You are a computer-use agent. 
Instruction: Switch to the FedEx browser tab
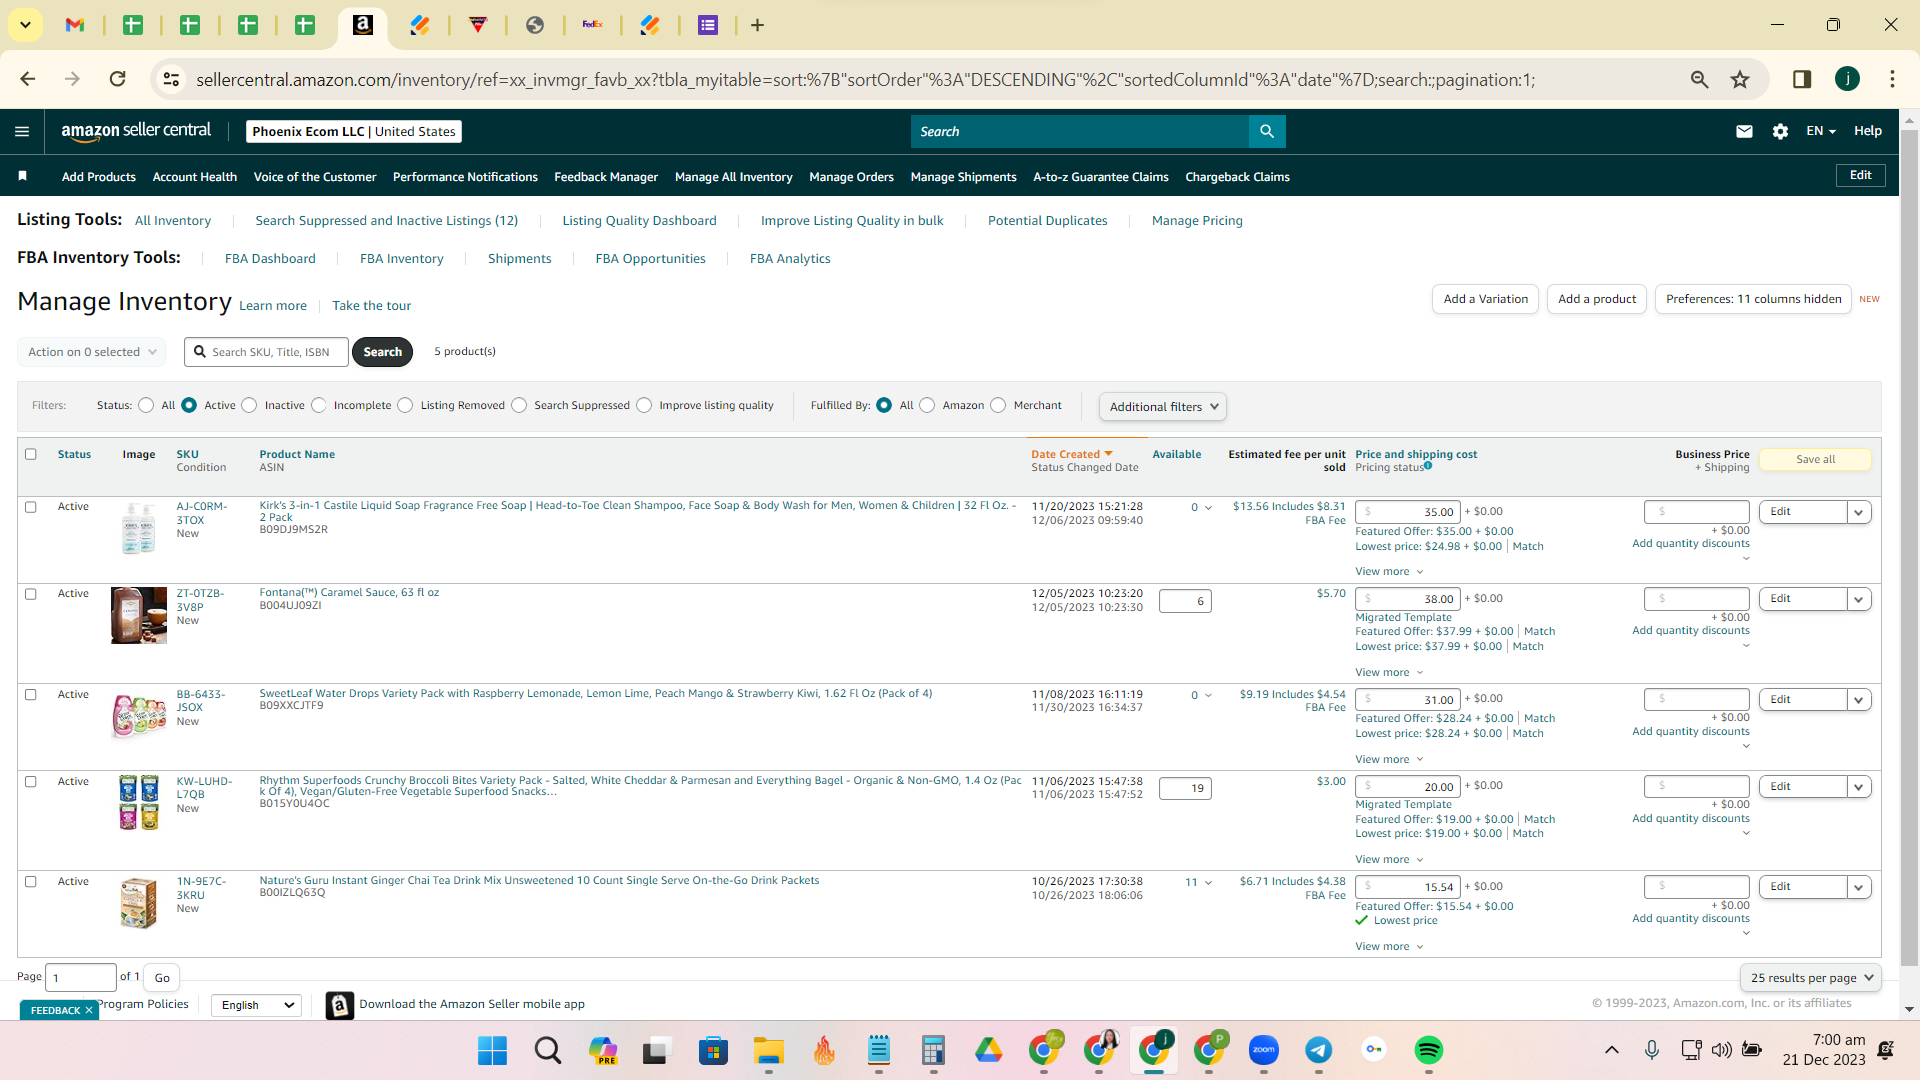pos(592,25)
